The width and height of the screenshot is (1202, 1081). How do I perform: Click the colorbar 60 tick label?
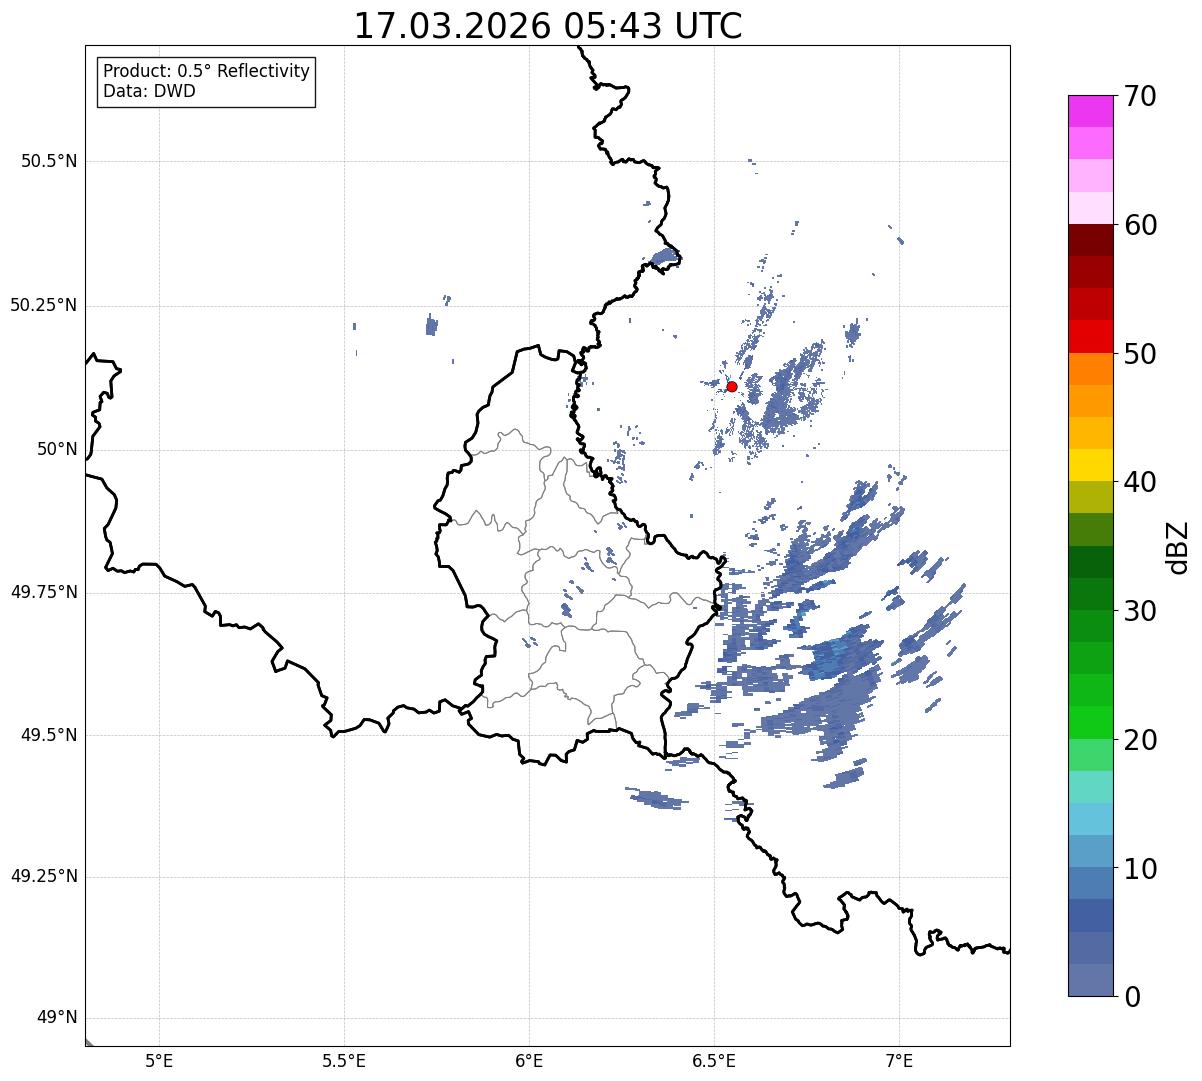coord(1140,225)
